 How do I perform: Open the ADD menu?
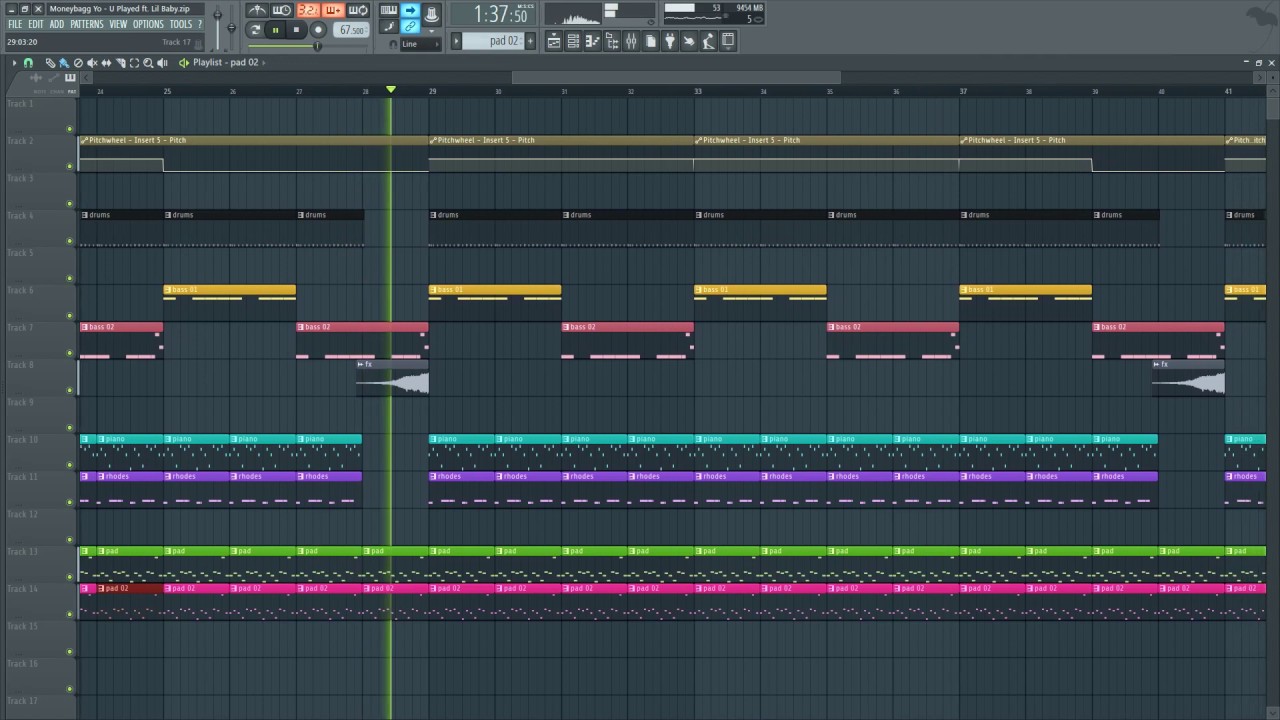[x=57, y=24]
